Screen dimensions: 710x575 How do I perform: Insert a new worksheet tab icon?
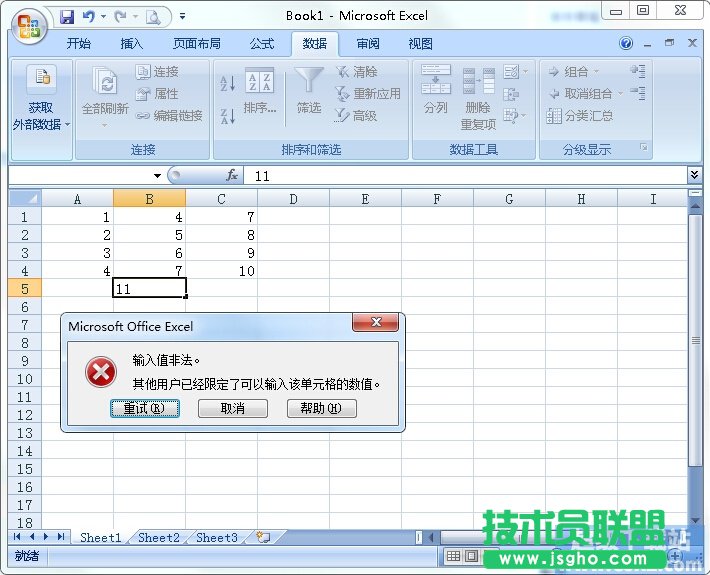coord(263,537)
